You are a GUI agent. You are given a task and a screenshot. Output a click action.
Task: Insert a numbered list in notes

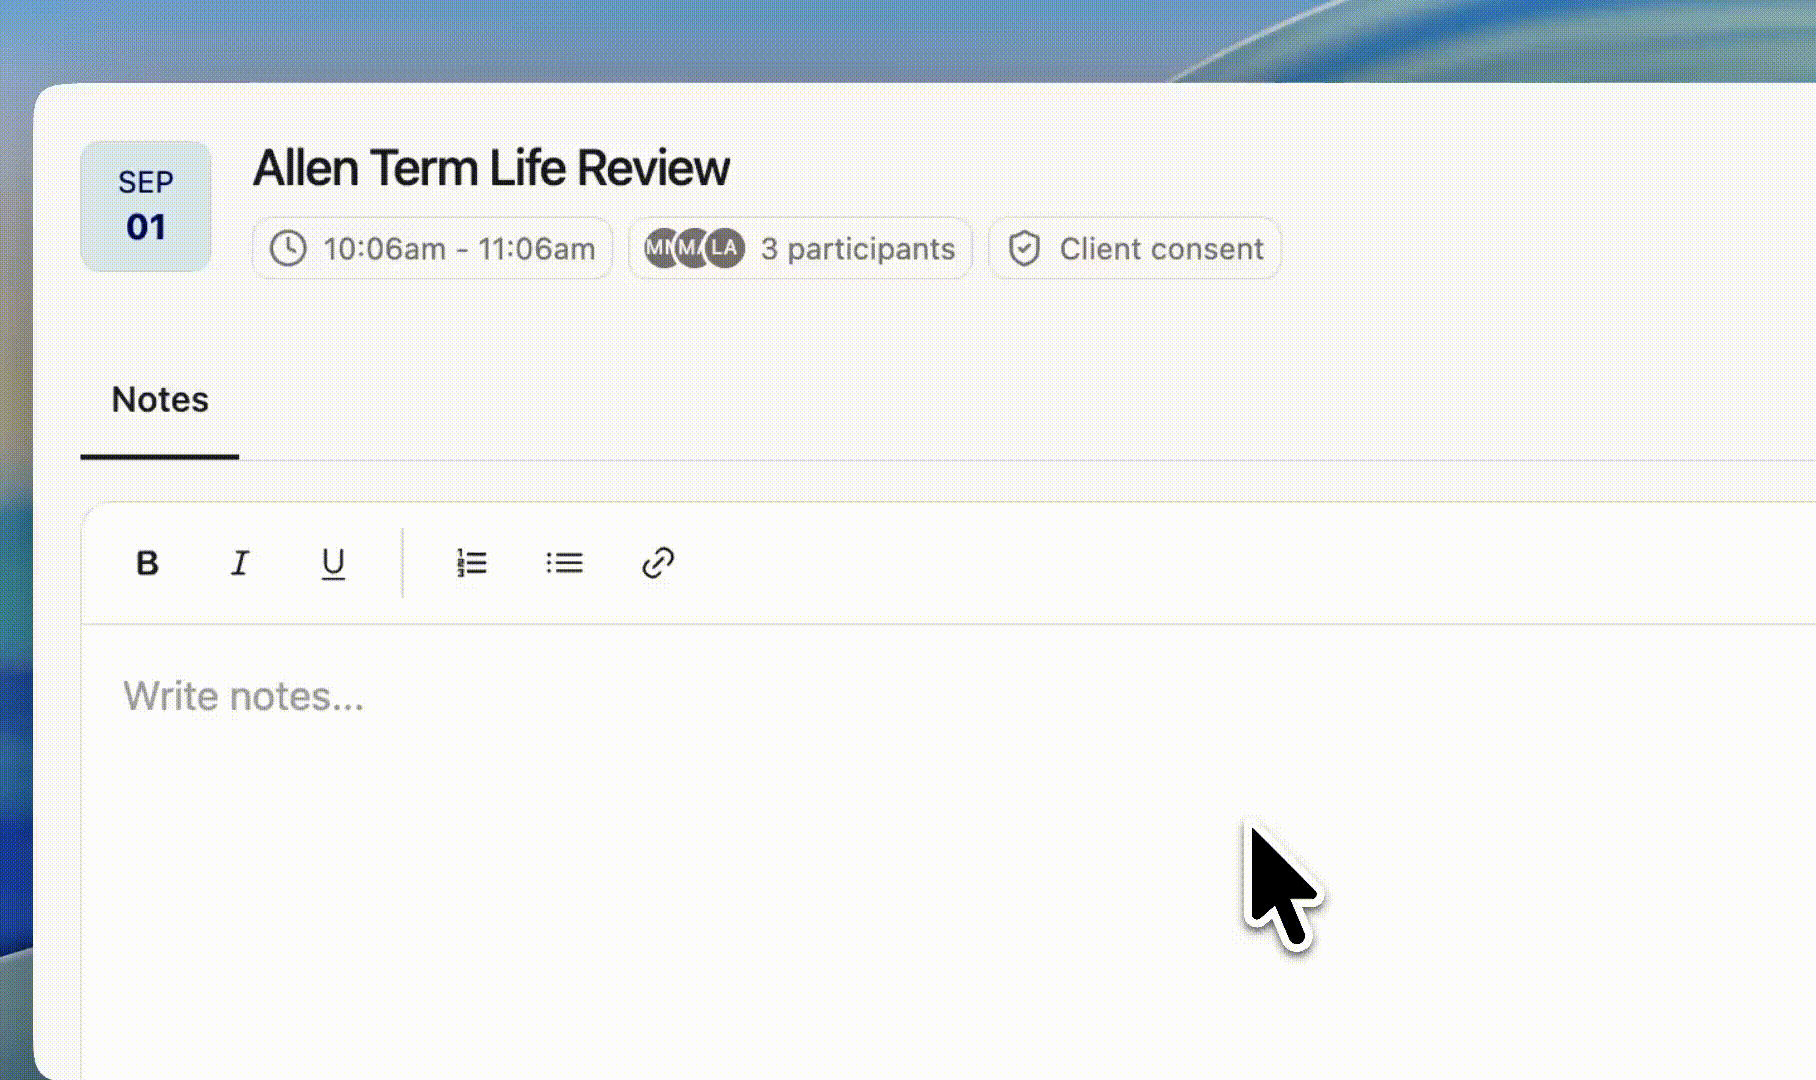471,563
